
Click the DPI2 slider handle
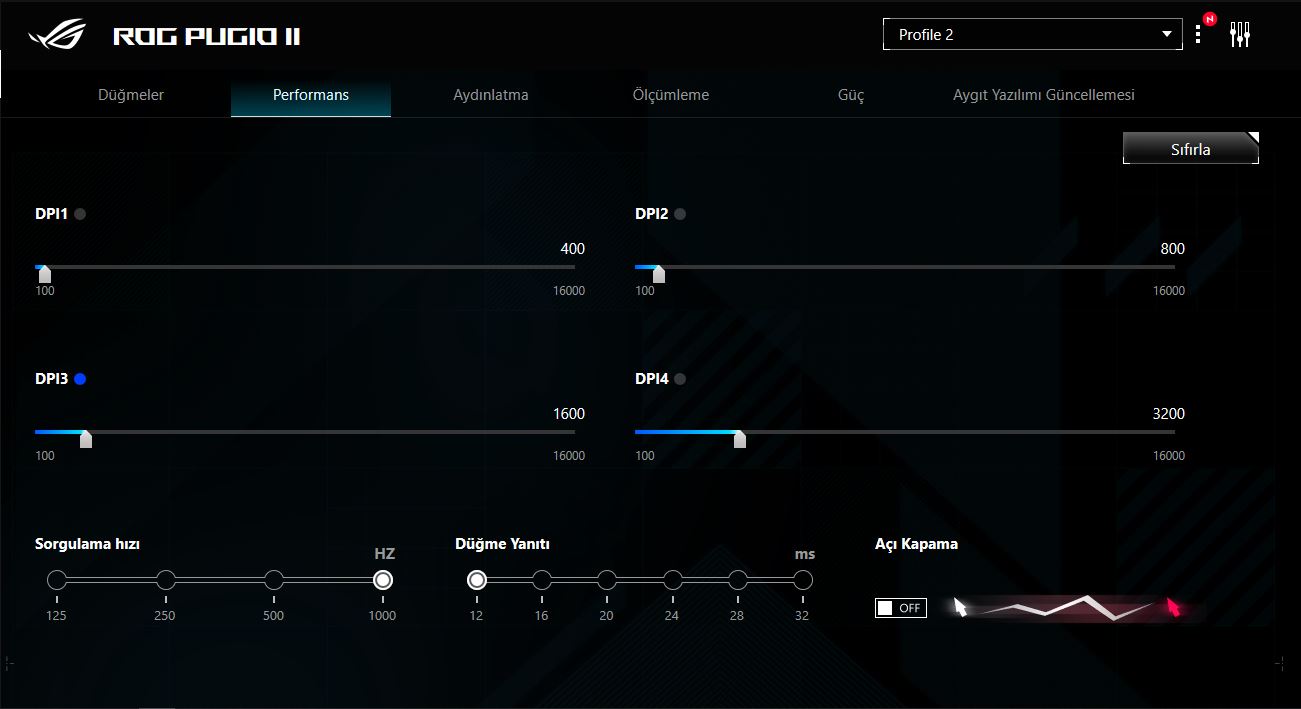click(x=659, y=275)
